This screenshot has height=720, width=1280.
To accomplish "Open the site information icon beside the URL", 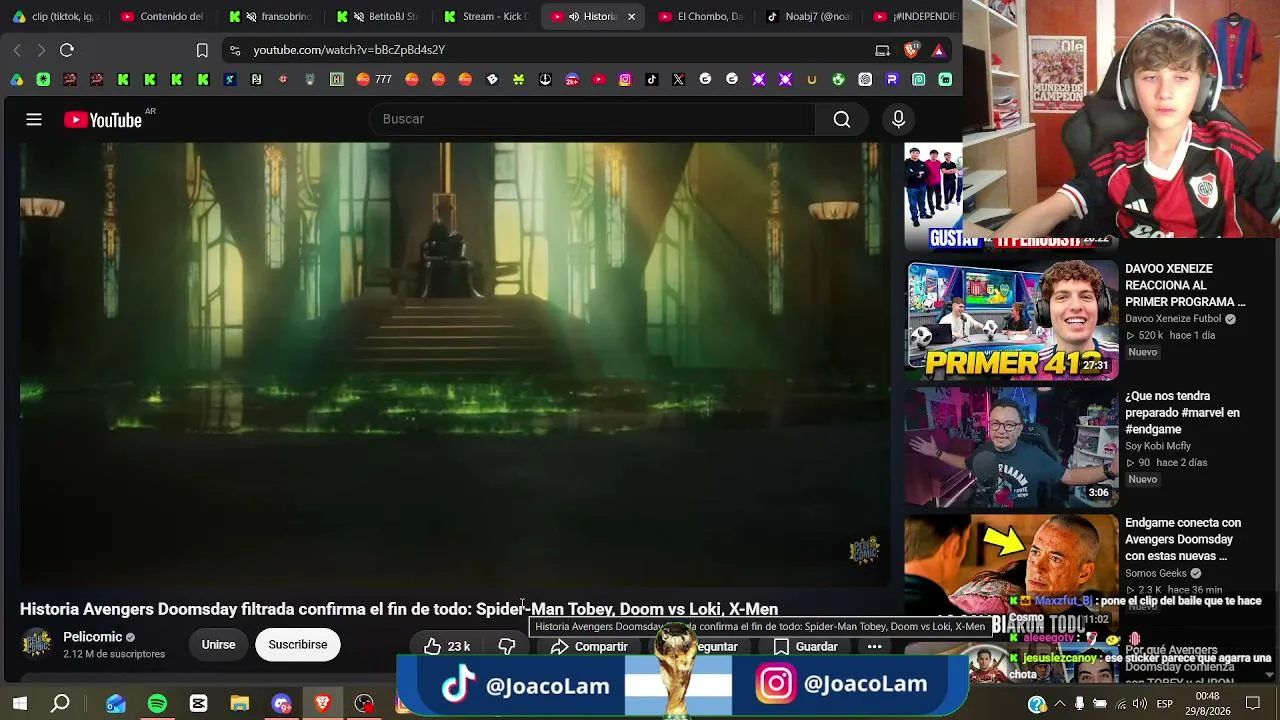I will point(234,50).
